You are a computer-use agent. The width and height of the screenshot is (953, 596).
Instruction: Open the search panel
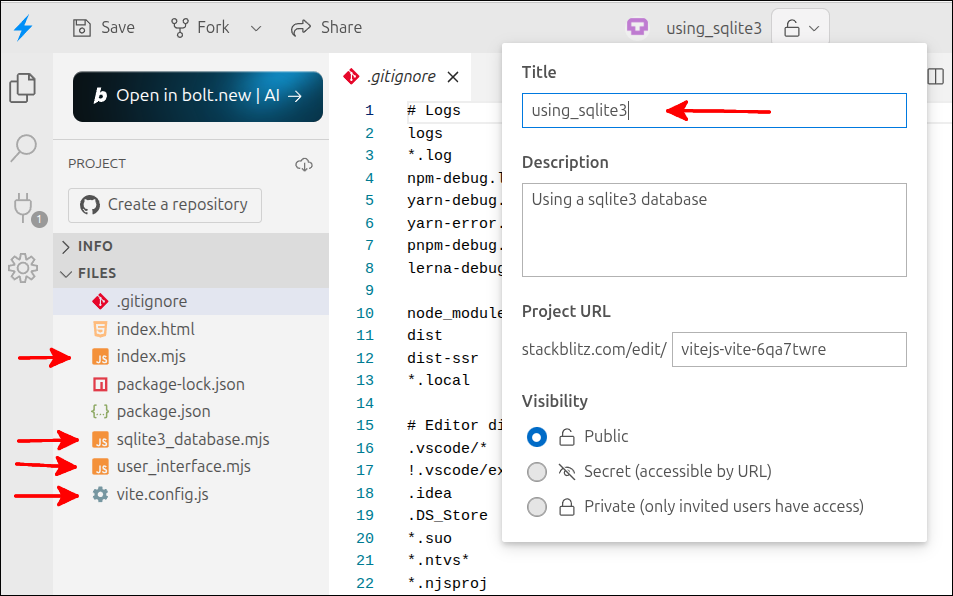24,148
